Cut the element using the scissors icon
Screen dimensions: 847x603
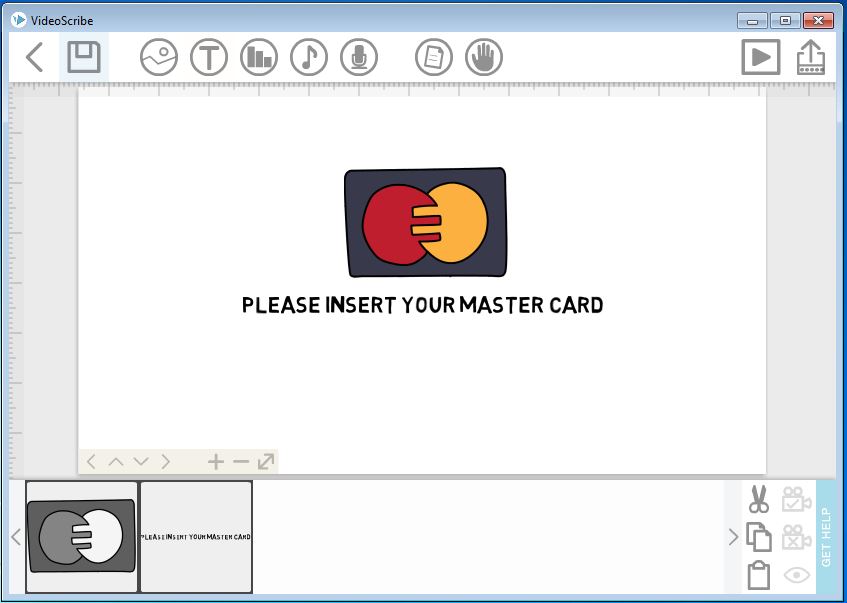pyautogui.click(x=758, y=498)
